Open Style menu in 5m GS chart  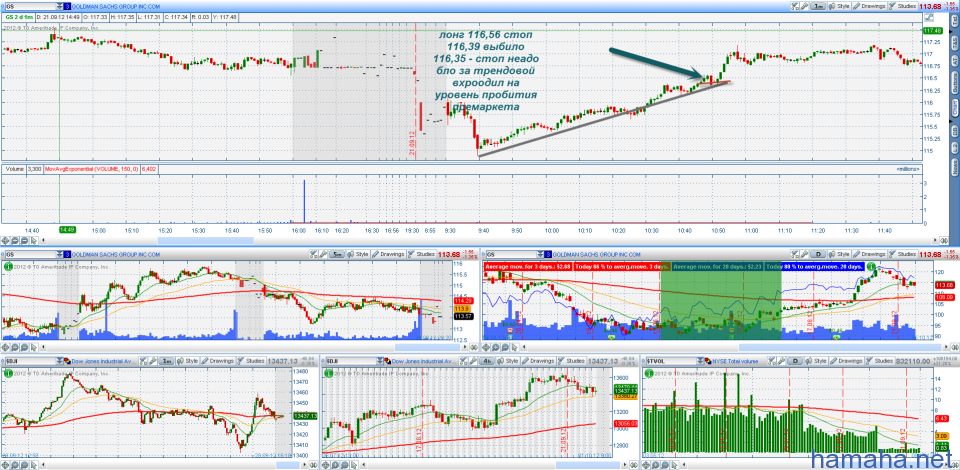pyautogui.click(x=358, y=253)
